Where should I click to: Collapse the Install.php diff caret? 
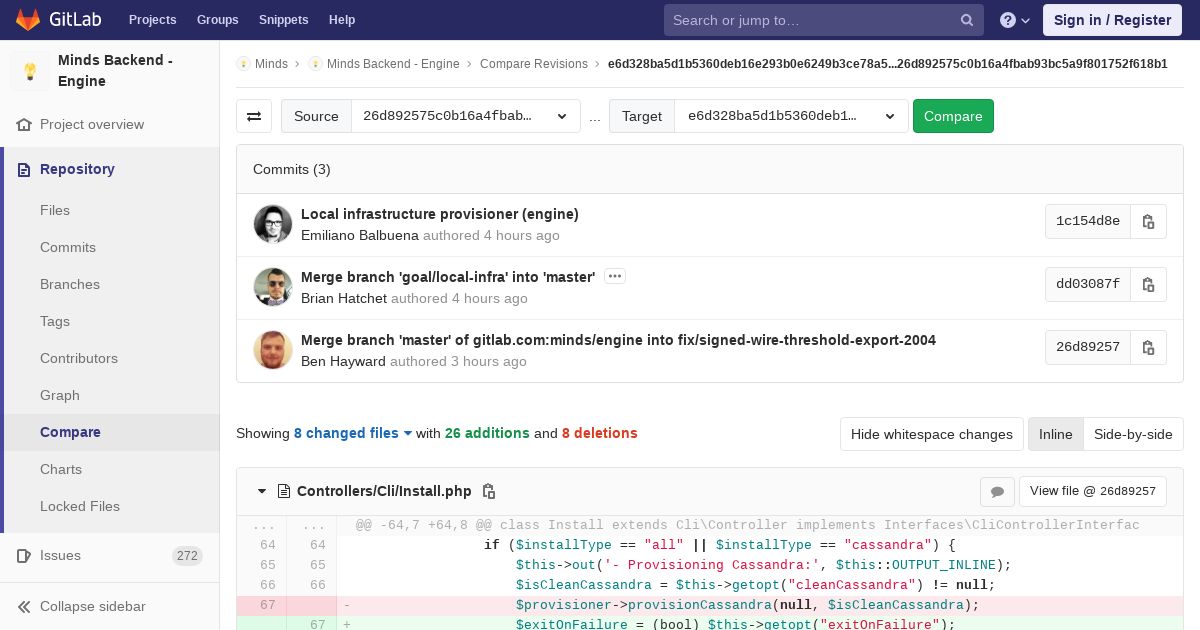point(262,491)
